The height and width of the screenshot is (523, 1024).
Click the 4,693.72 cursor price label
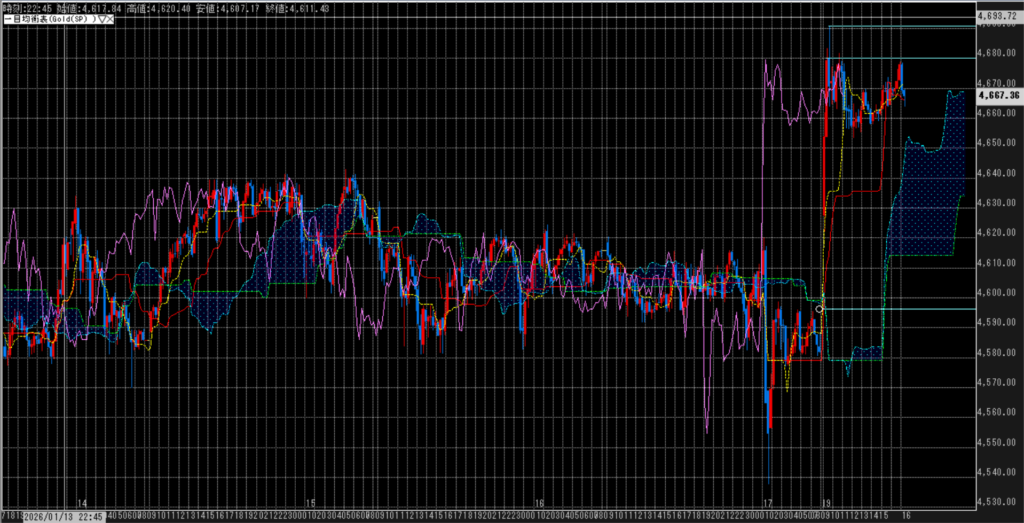[997, 18]
